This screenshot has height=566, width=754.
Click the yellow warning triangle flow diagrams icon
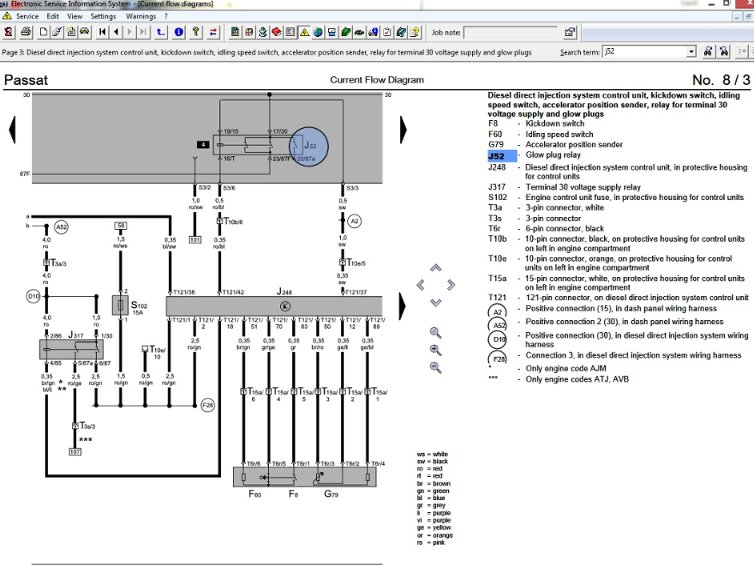(304, 32)
